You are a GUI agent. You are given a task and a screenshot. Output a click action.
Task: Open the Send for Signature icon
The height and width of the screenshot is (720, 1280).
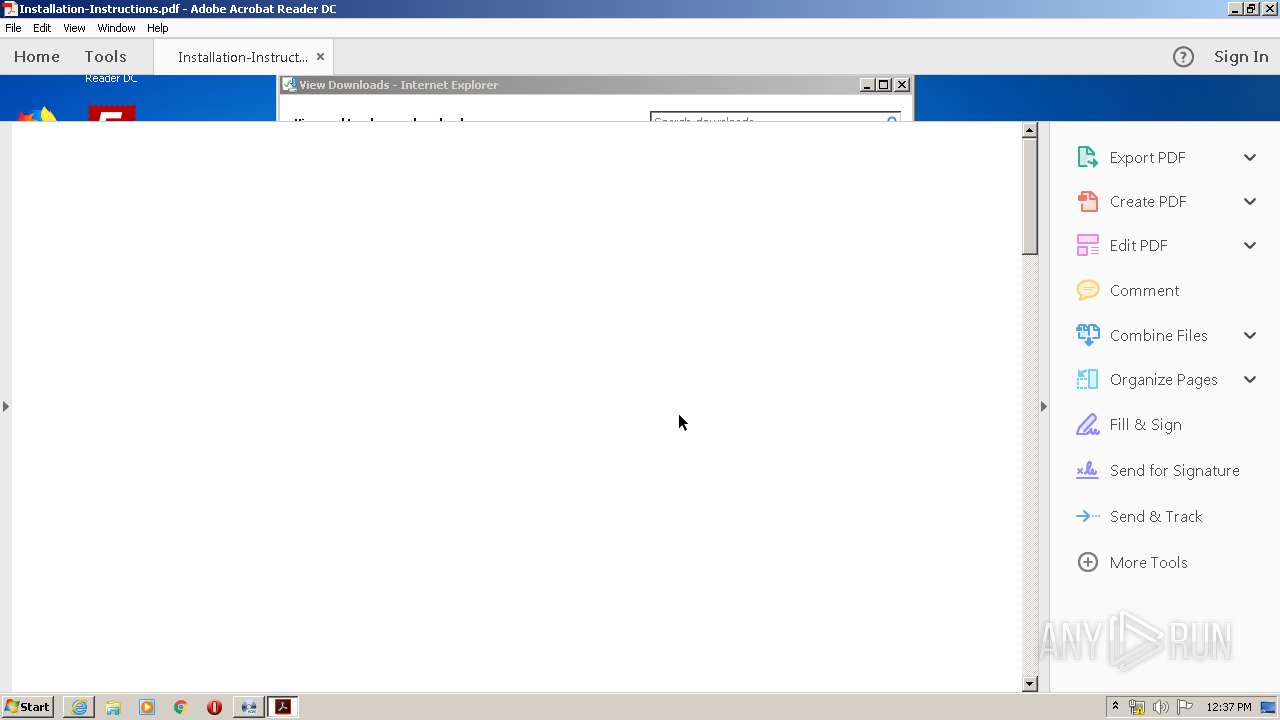pyautogui.click(x=1087, y=470)
